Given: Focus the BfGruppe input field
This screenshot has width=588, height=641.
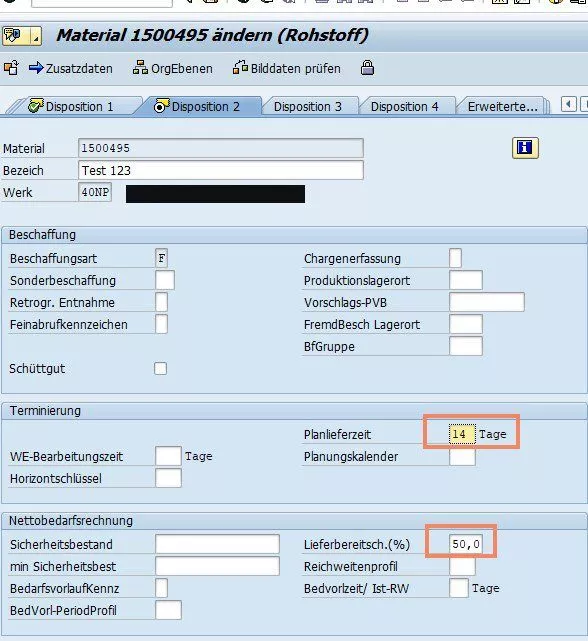Looking at the screenshot, I should 466,346.
